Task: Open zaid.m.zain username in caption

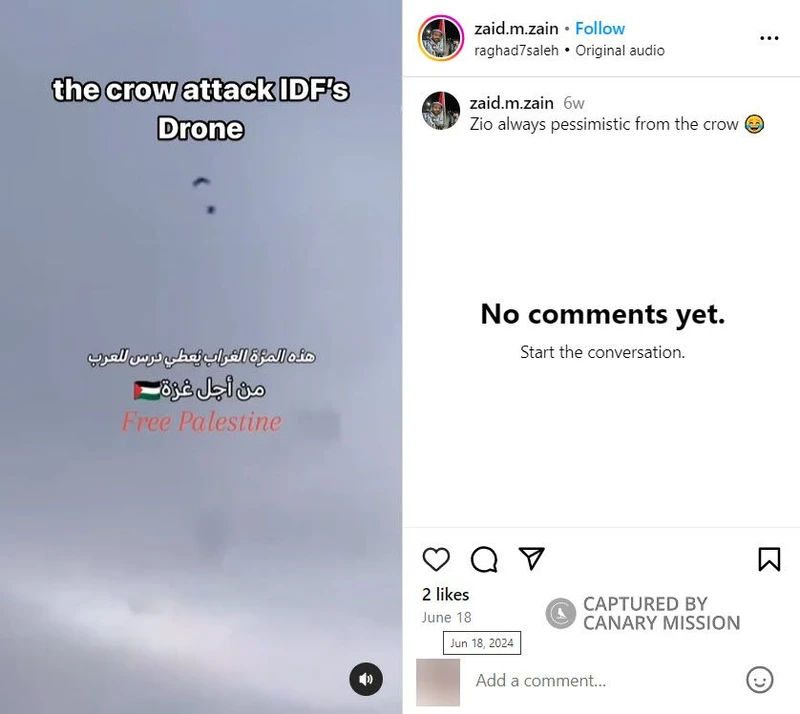Action: pyautogui.click(x=512, y=103)
